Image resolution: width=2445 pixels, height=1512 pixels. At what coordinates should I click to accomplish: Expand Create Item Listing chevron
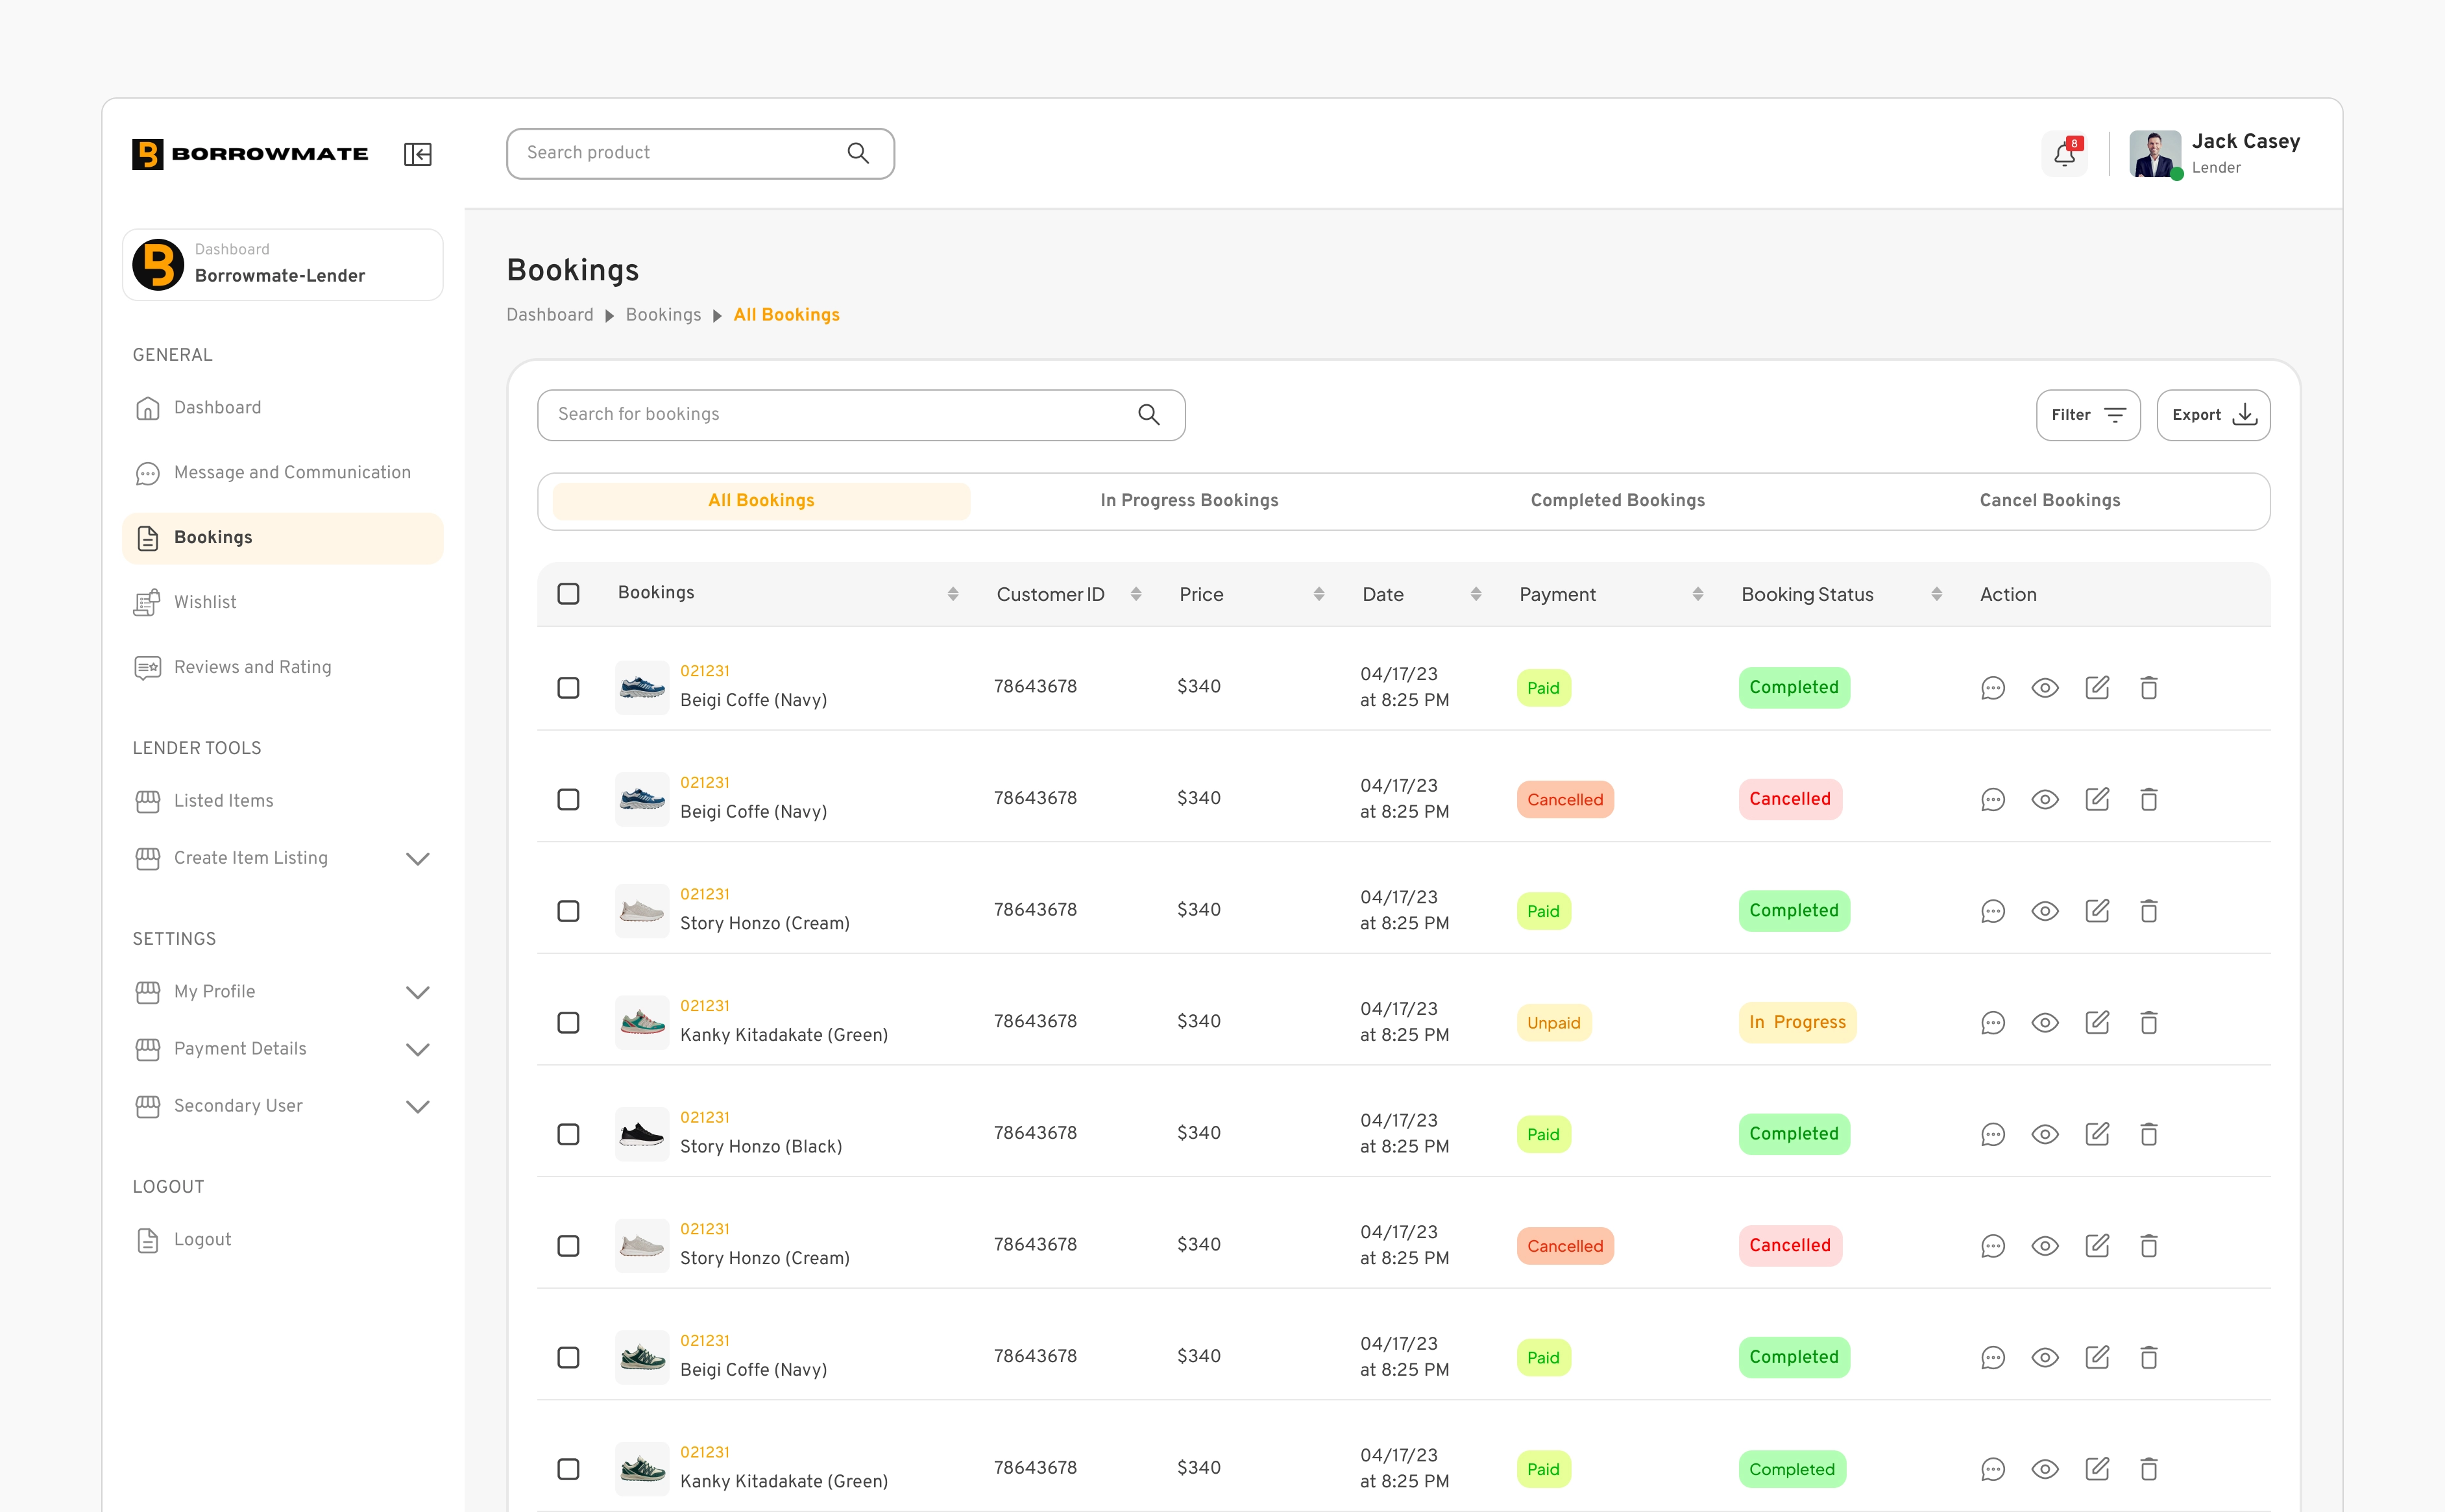pyautogui.click(x=418, y=858)
